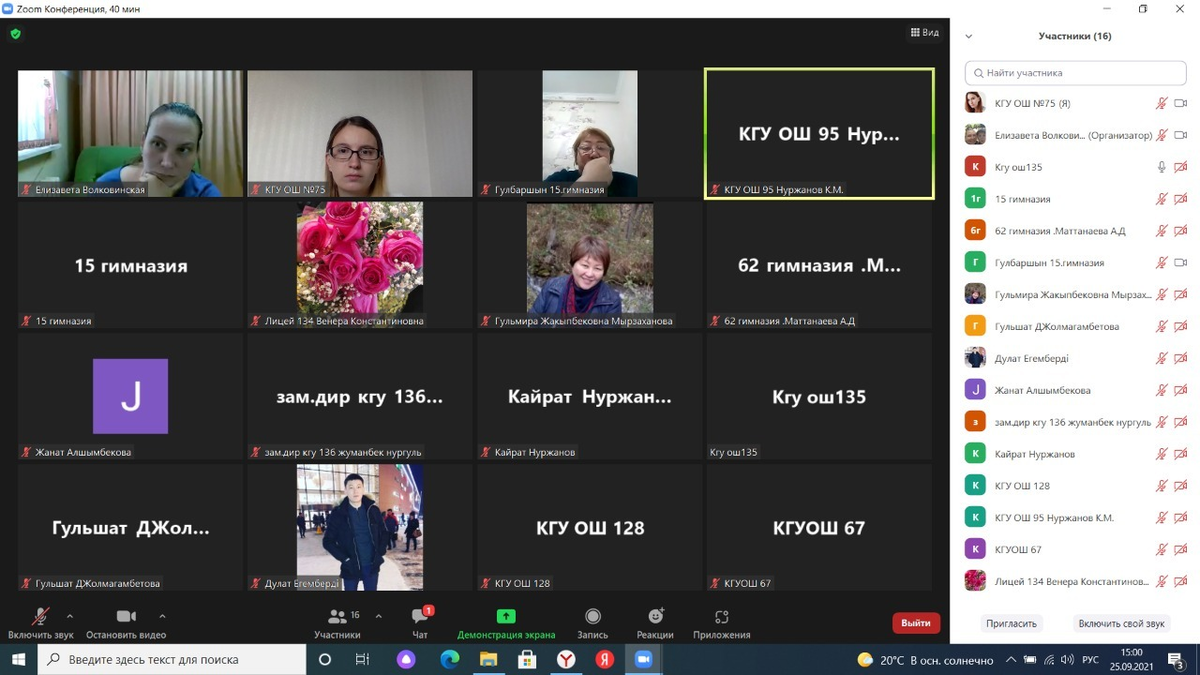The image size is (1200, 675).
Task: Toggle camera with Остановить видео
Action: tap(126, 617)
